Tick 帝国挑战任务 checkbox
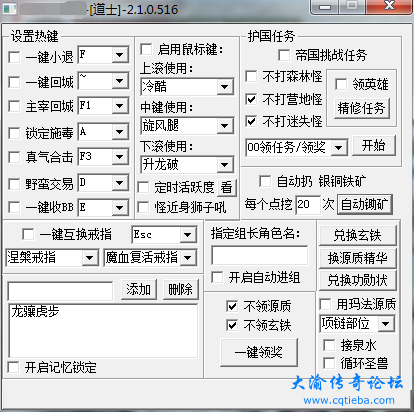The width and height of the screenshot is (414, 412). click(284, 55)
